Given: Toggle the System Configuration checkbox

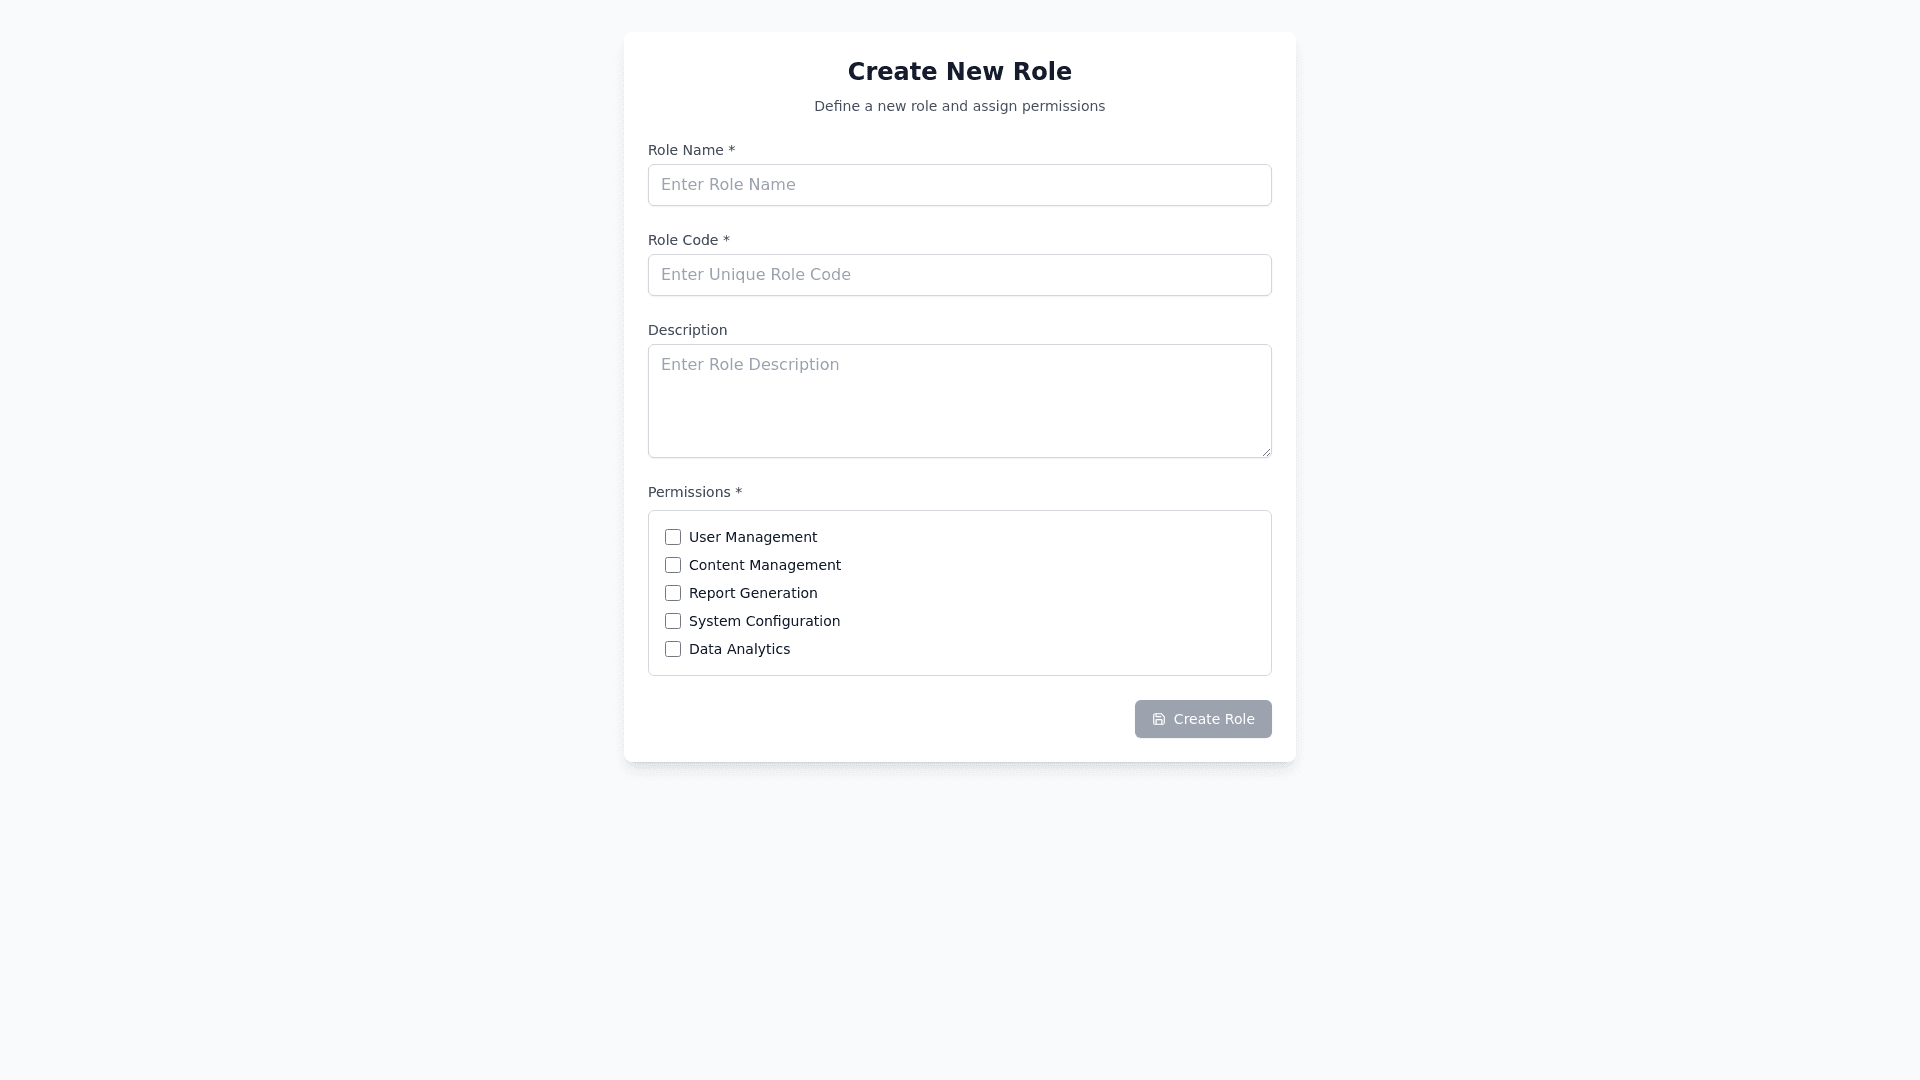Looking at the screenshot, I should click(673, 621).
